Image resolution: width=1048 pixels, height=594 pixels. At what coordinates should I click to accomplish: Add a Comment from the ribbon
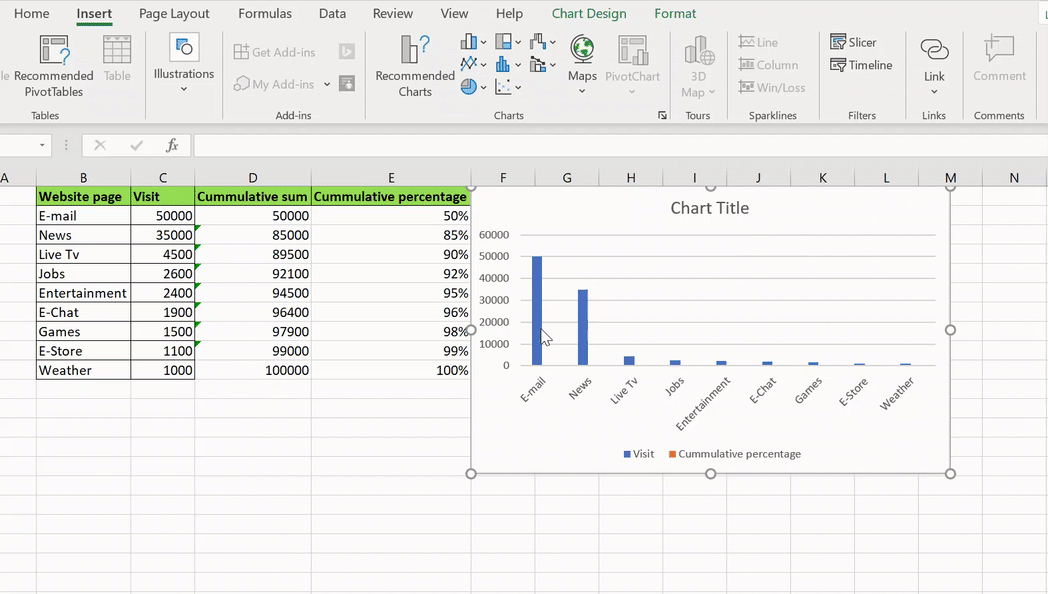[x=999, y=59]
